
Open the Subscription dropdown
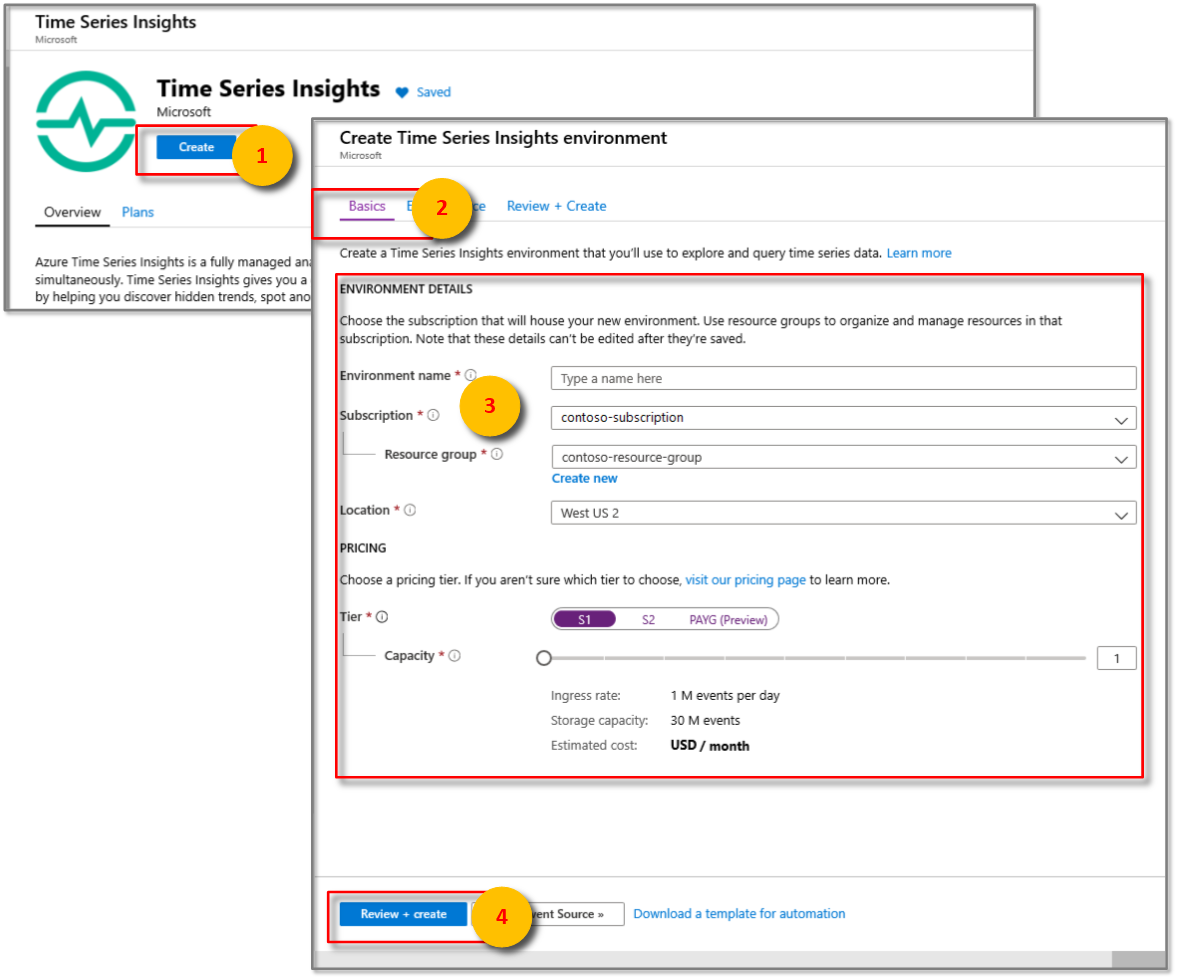(843, 418)
